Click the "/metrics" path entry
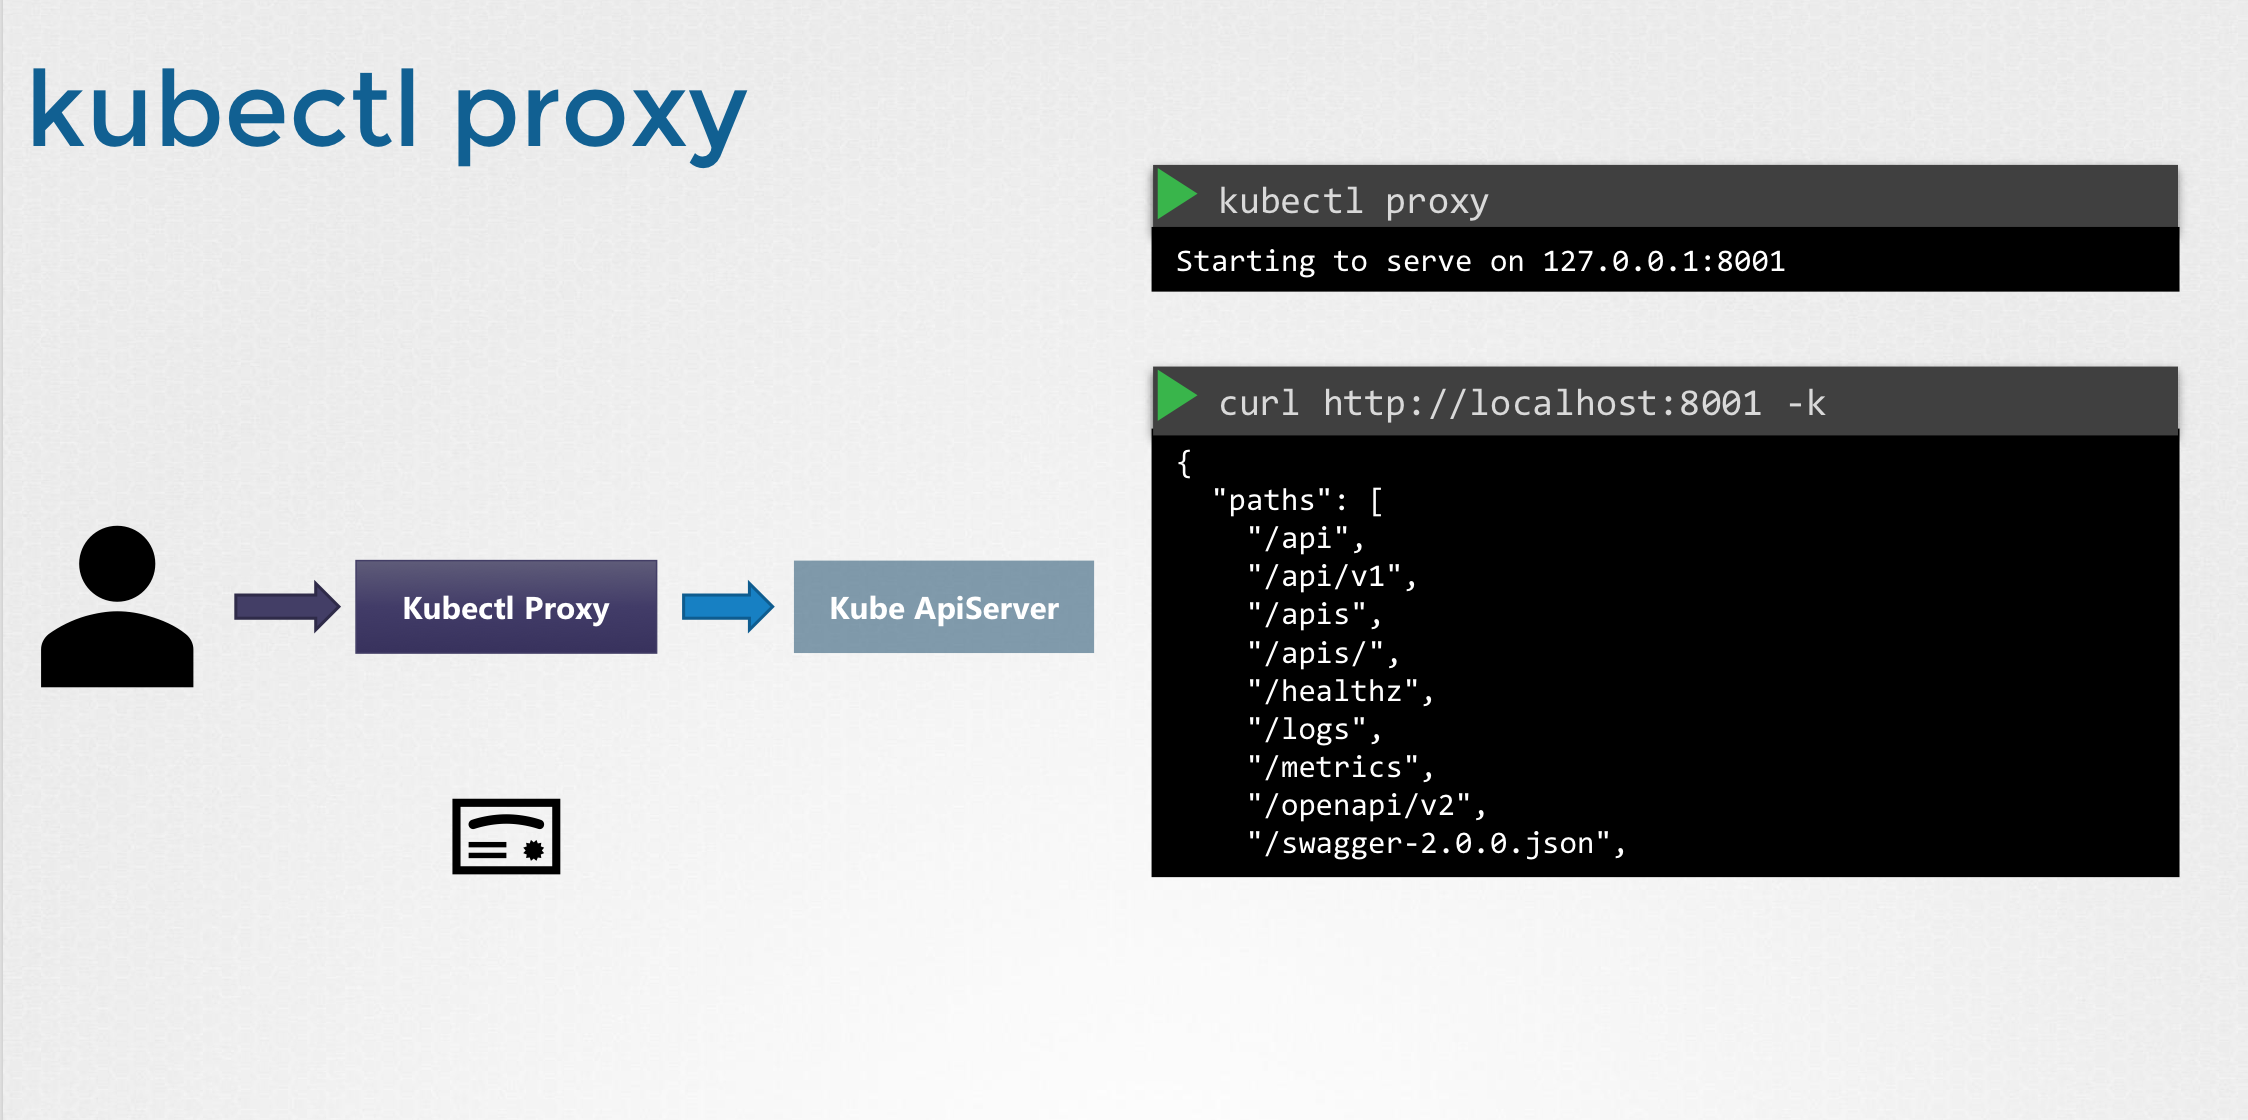The image size is (2248, 1120). [x=1340, y=767]
